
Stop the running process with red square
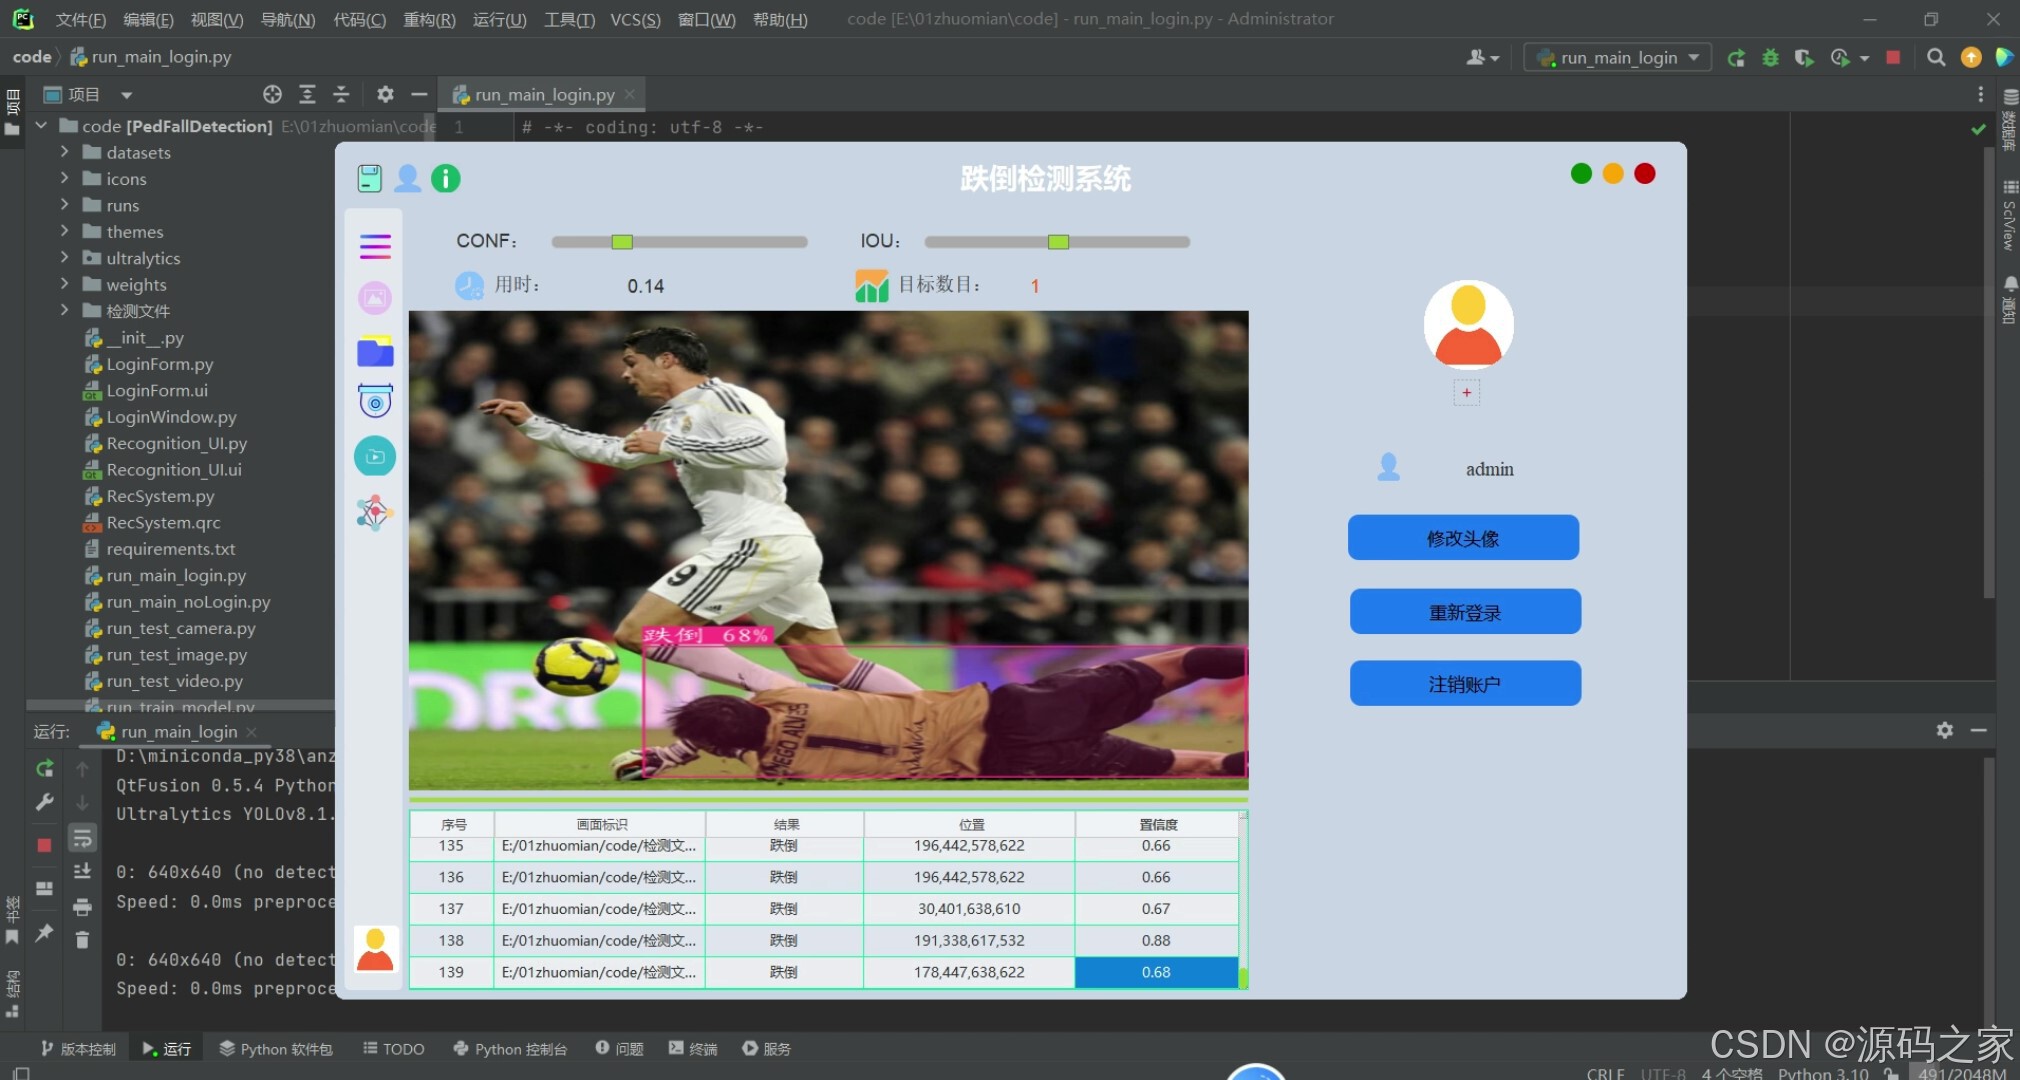click(x=1892, y=58)
